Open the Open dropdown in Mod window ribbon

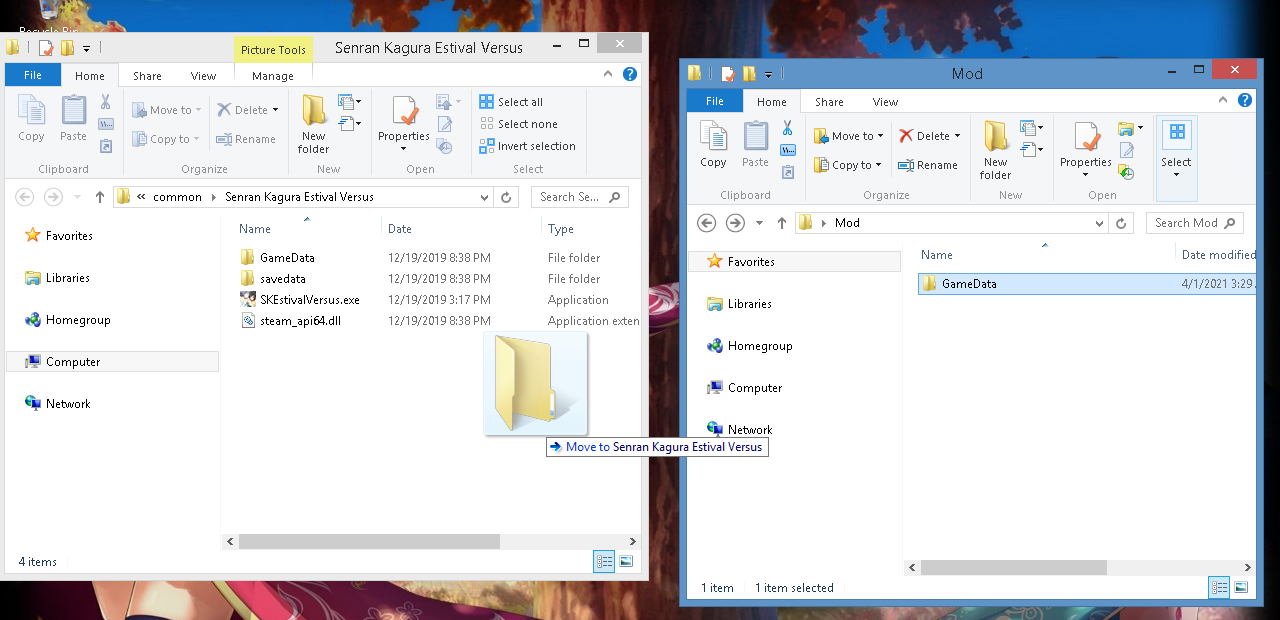coord(1131,128)
